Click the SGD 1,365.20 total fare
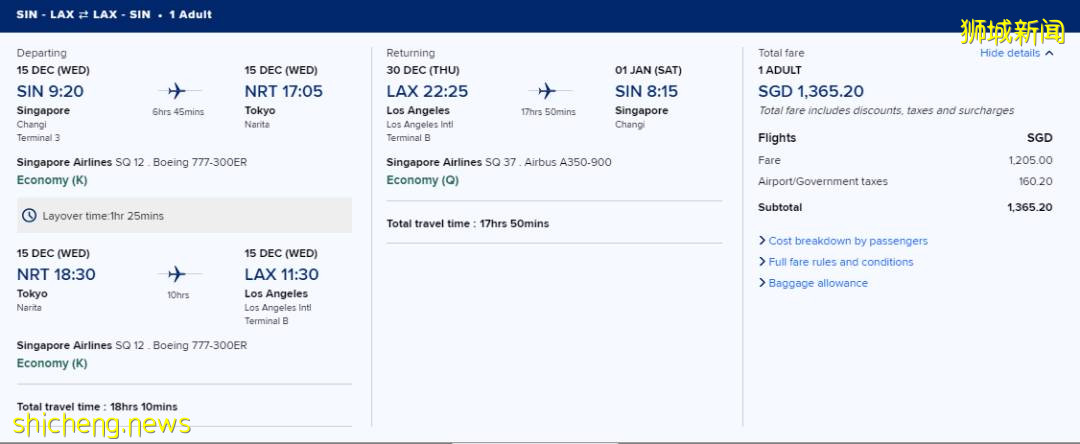The width and height of the screenshot is (1080, 444). pyautogui.click(x=811, y=92)
